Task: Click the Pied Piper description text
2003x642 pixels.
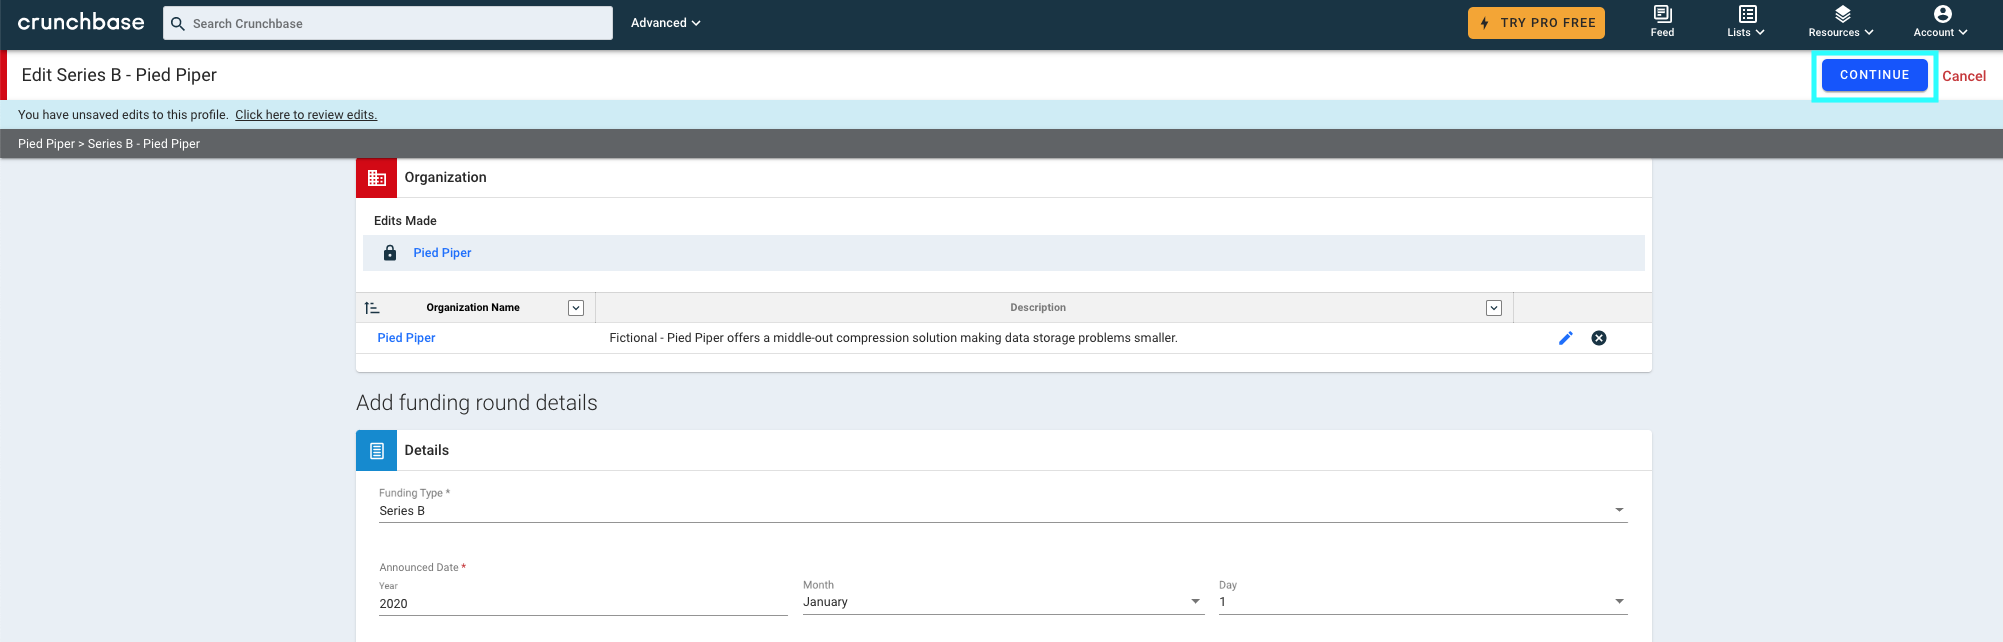Action: tap(893, 338)
